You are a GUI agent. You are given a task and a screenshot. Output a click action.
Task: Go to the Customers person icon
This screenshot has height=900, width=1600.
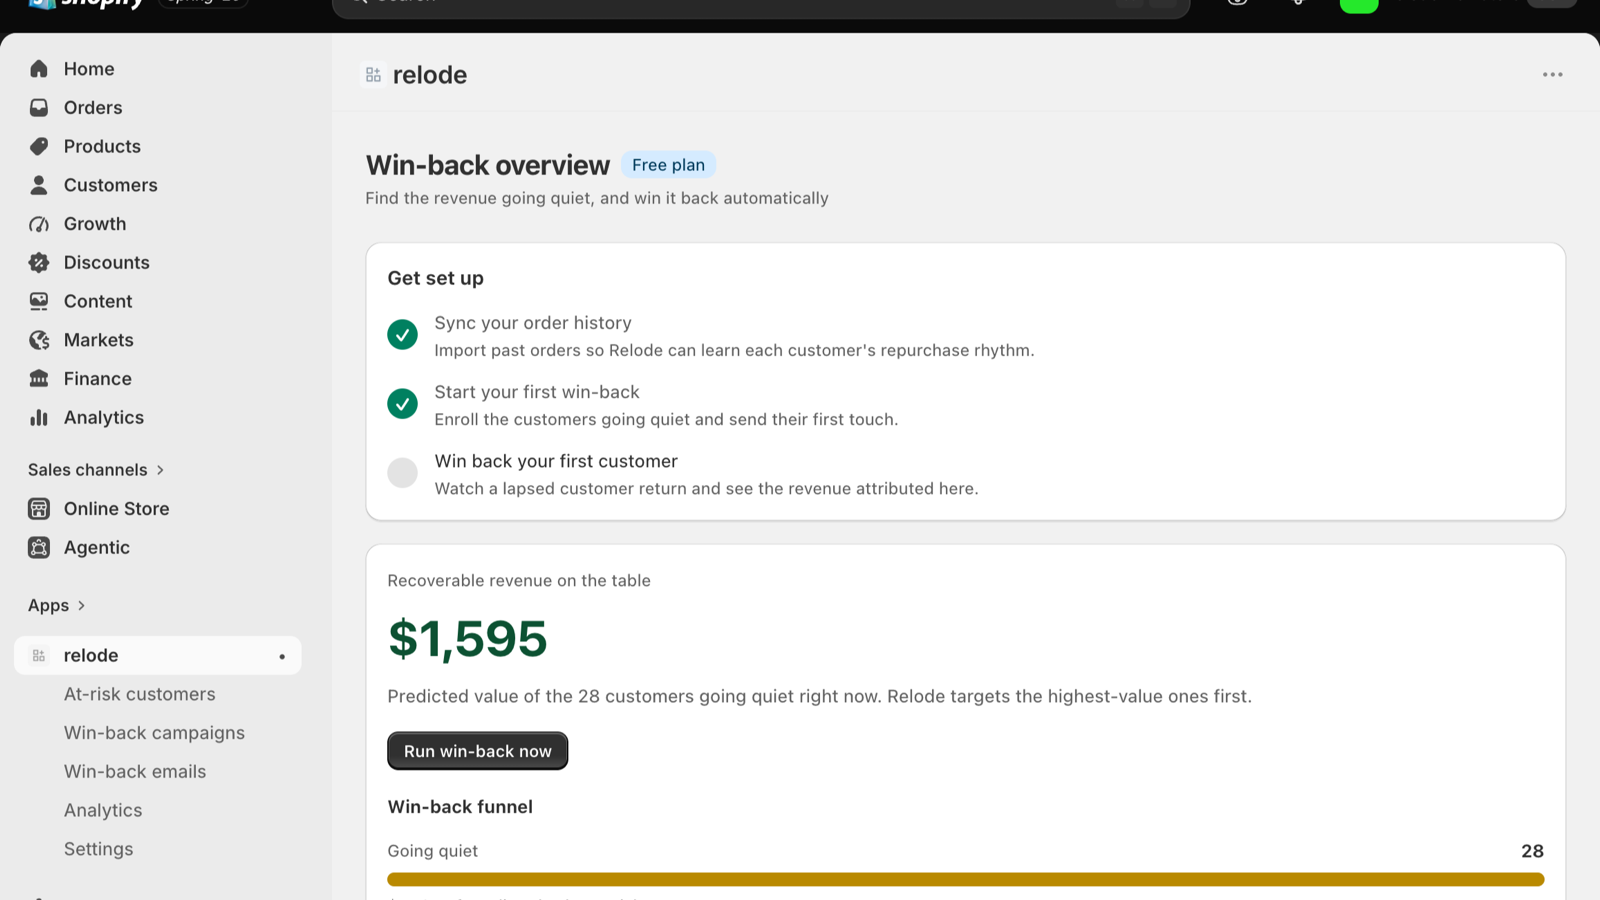coord(39,185)
